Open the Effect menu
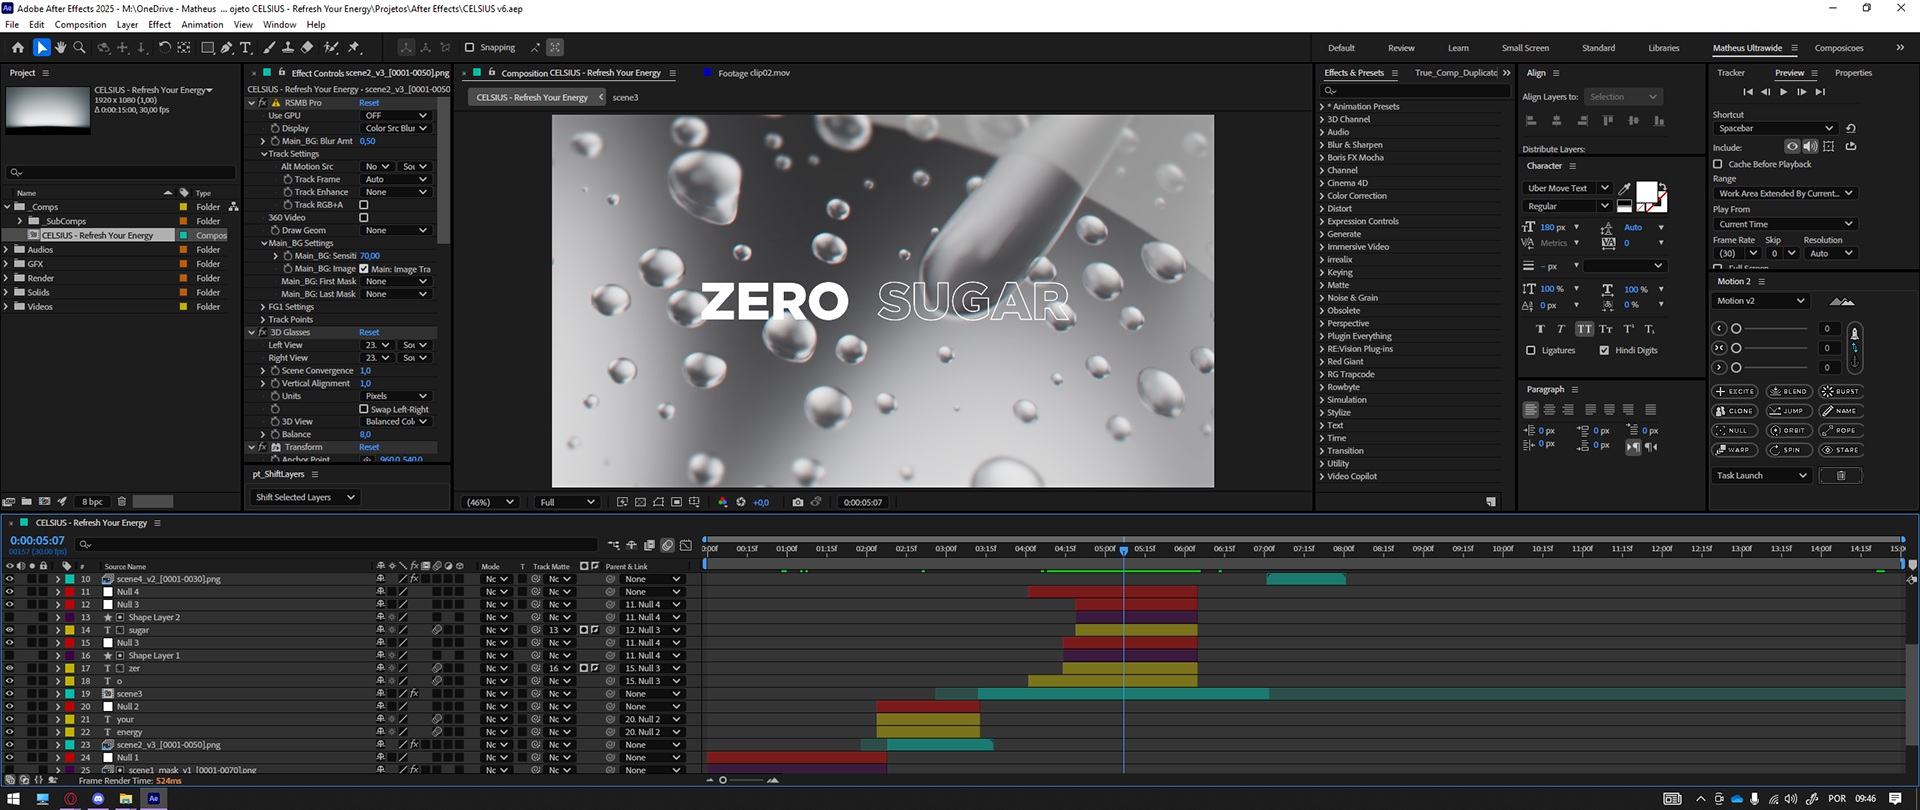 coord(159,25)
